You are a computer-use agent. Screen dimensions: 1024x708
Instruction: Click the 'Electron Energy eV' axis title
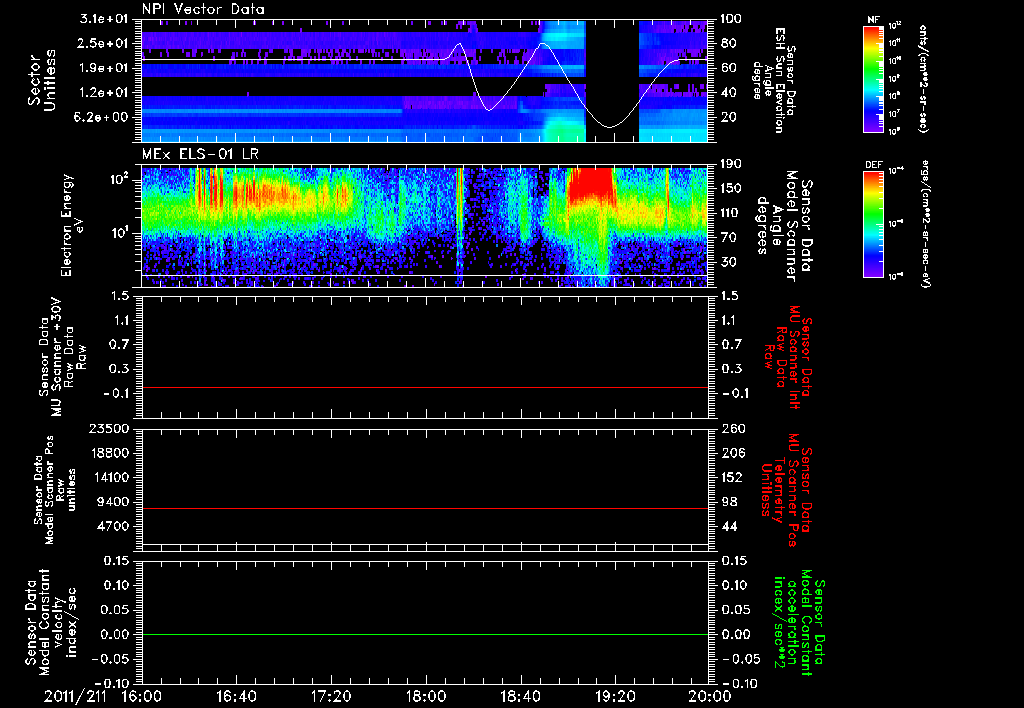74,225
